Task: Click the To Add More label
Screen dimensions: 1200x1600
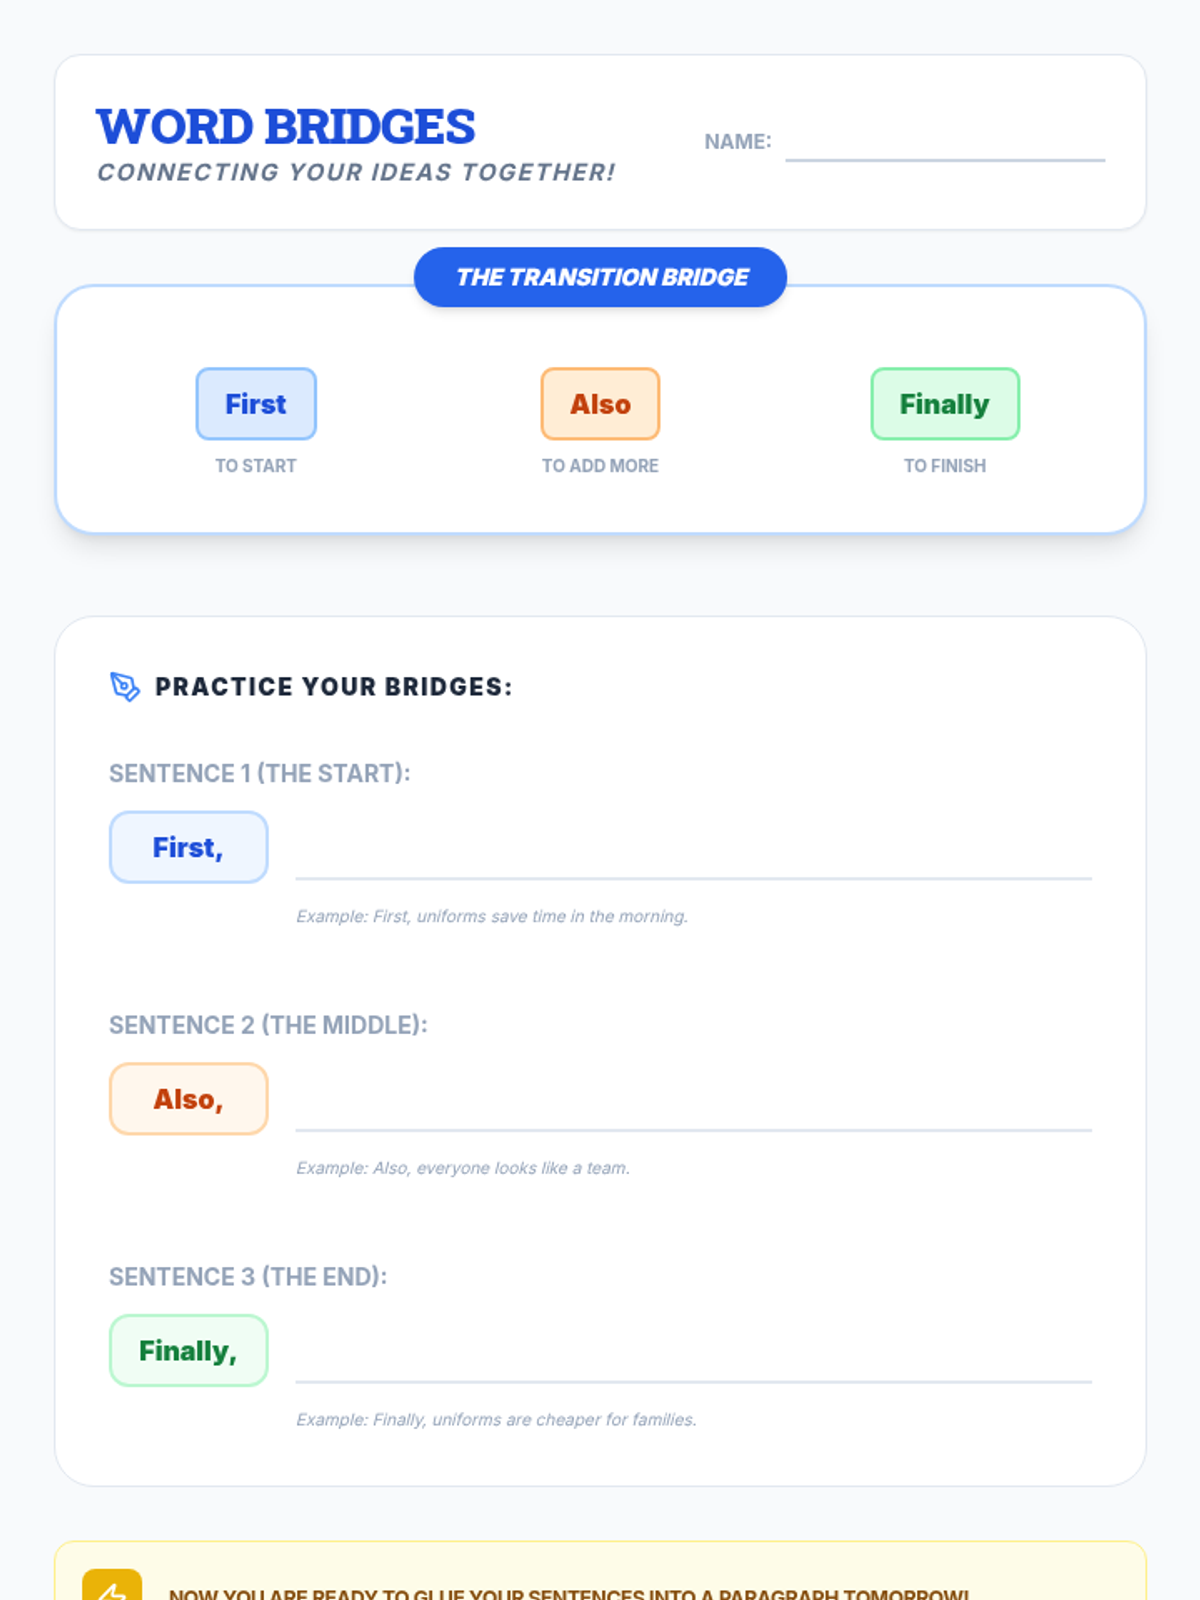Action: (x=600, y=466)
